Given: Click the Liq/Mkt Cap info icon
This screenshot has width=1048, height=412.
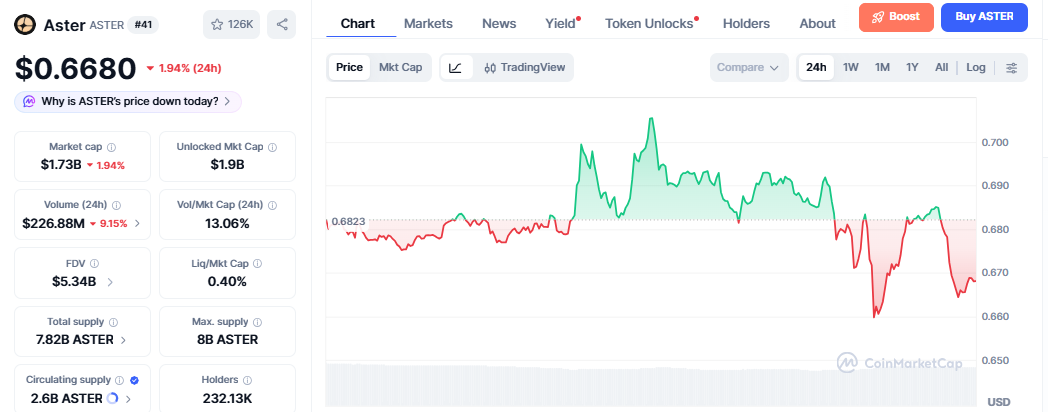Looking at the screenshot, I should (x=257, y=264).
